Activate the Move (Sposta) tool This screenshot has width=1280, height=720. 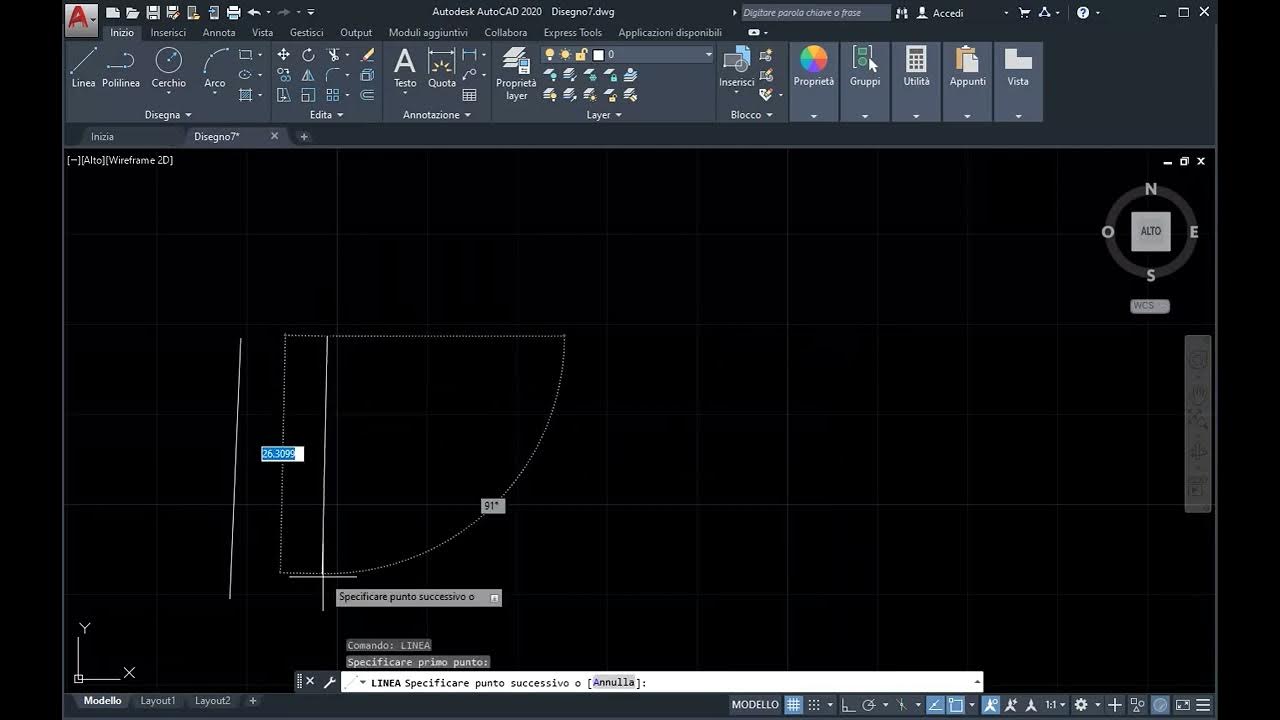(x=284, y=55)
